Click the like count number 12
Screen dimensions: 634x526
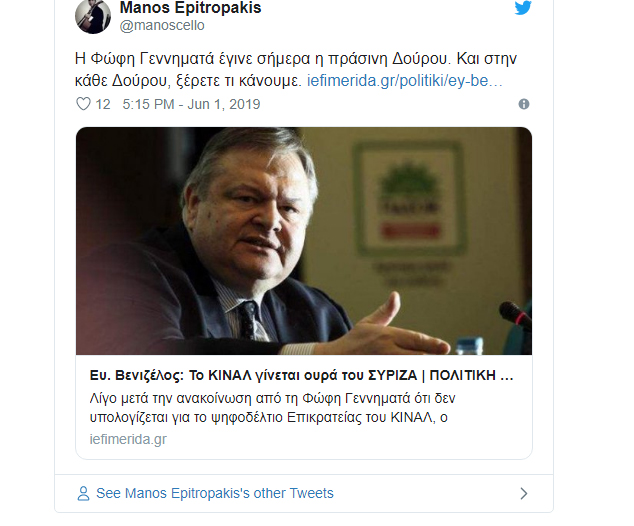(103, 104)
